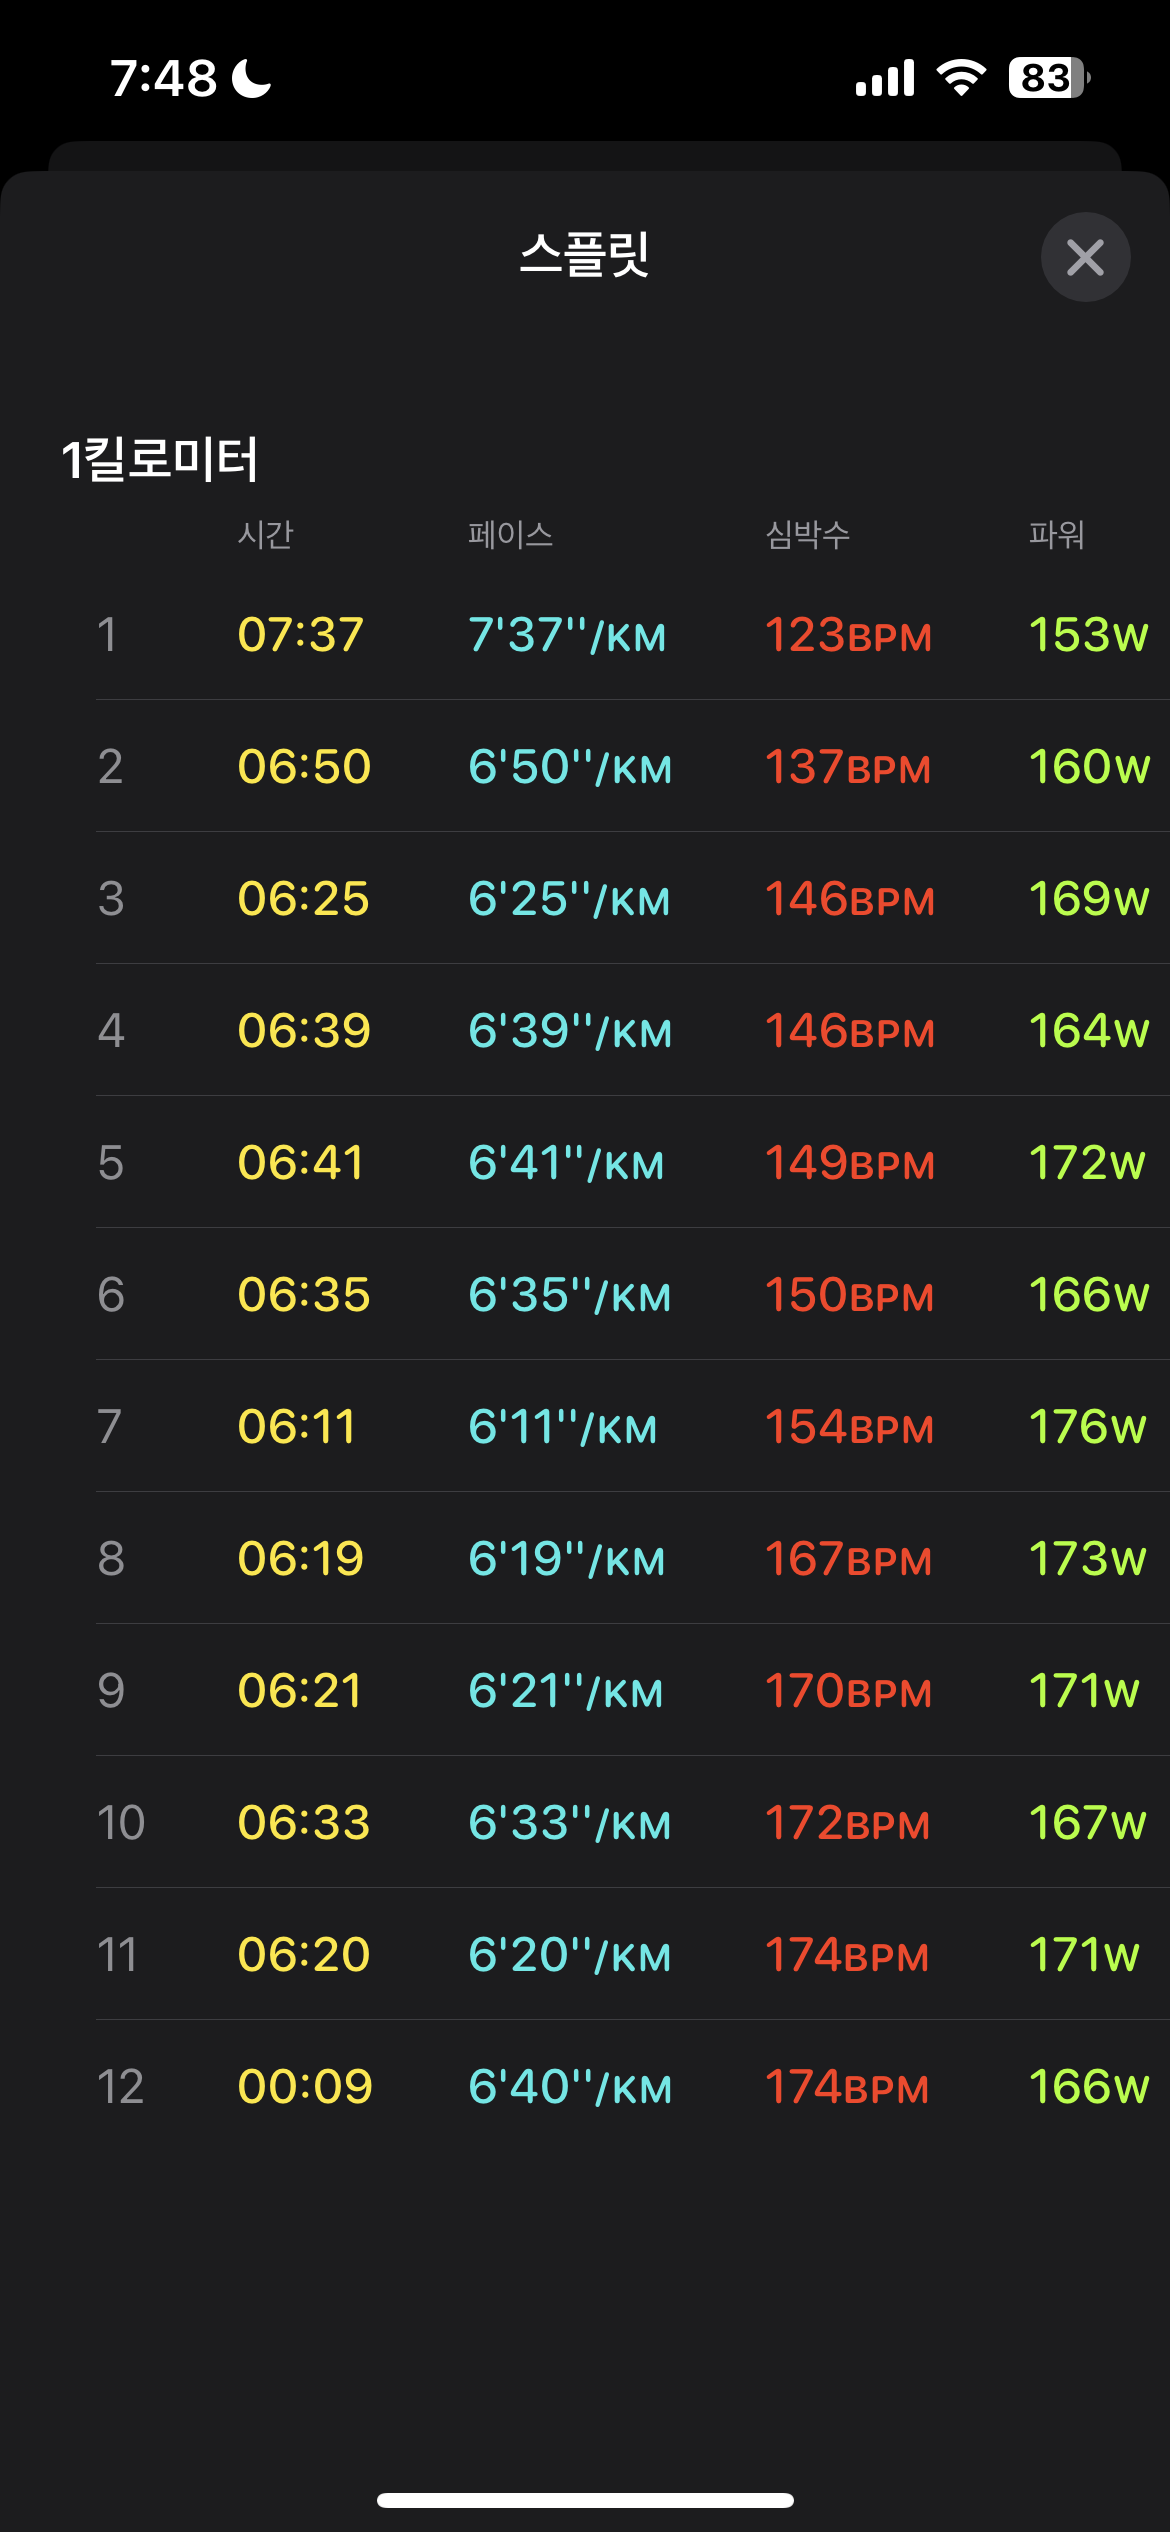Tap the 페이스 column header

click(x=510, y=535)
